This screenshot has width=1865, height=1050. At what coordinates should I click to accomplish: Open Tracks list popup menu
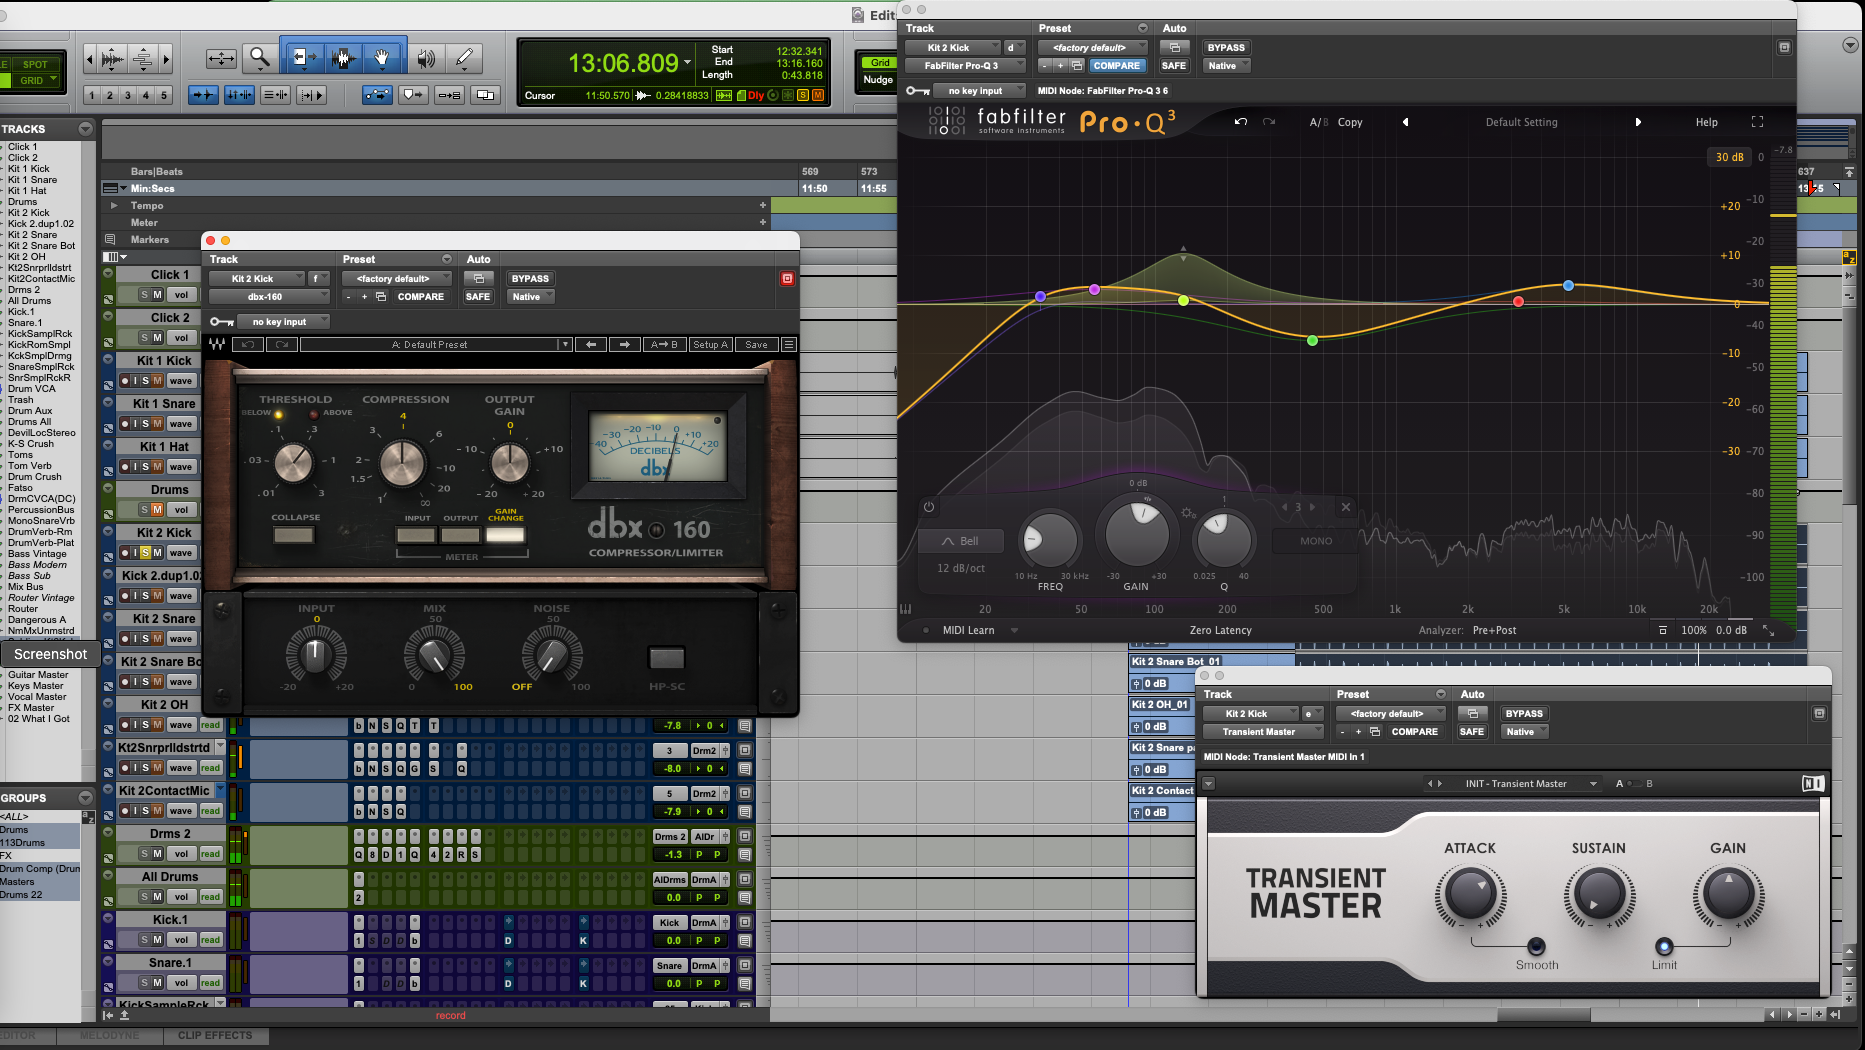pyautogui.click(x=85, y=129)
